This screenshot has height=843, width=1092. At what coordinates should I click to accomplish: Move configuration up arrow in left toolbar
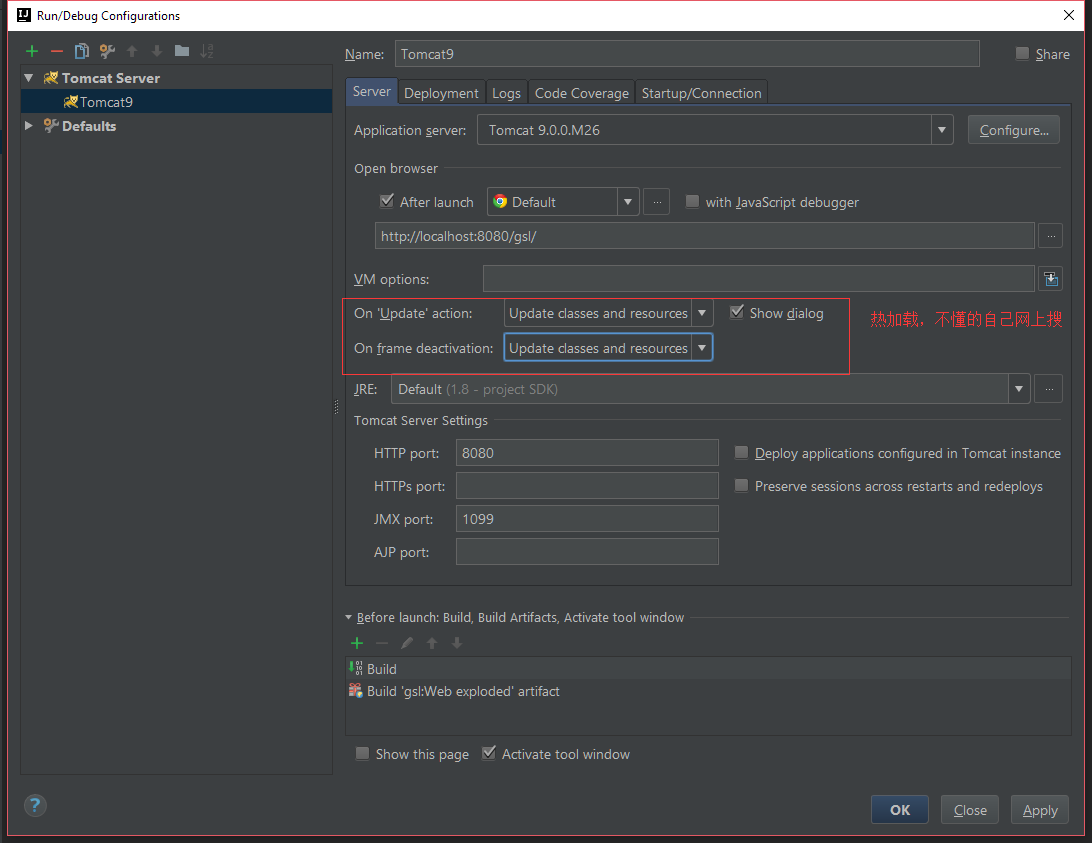[x=132, y=51]
